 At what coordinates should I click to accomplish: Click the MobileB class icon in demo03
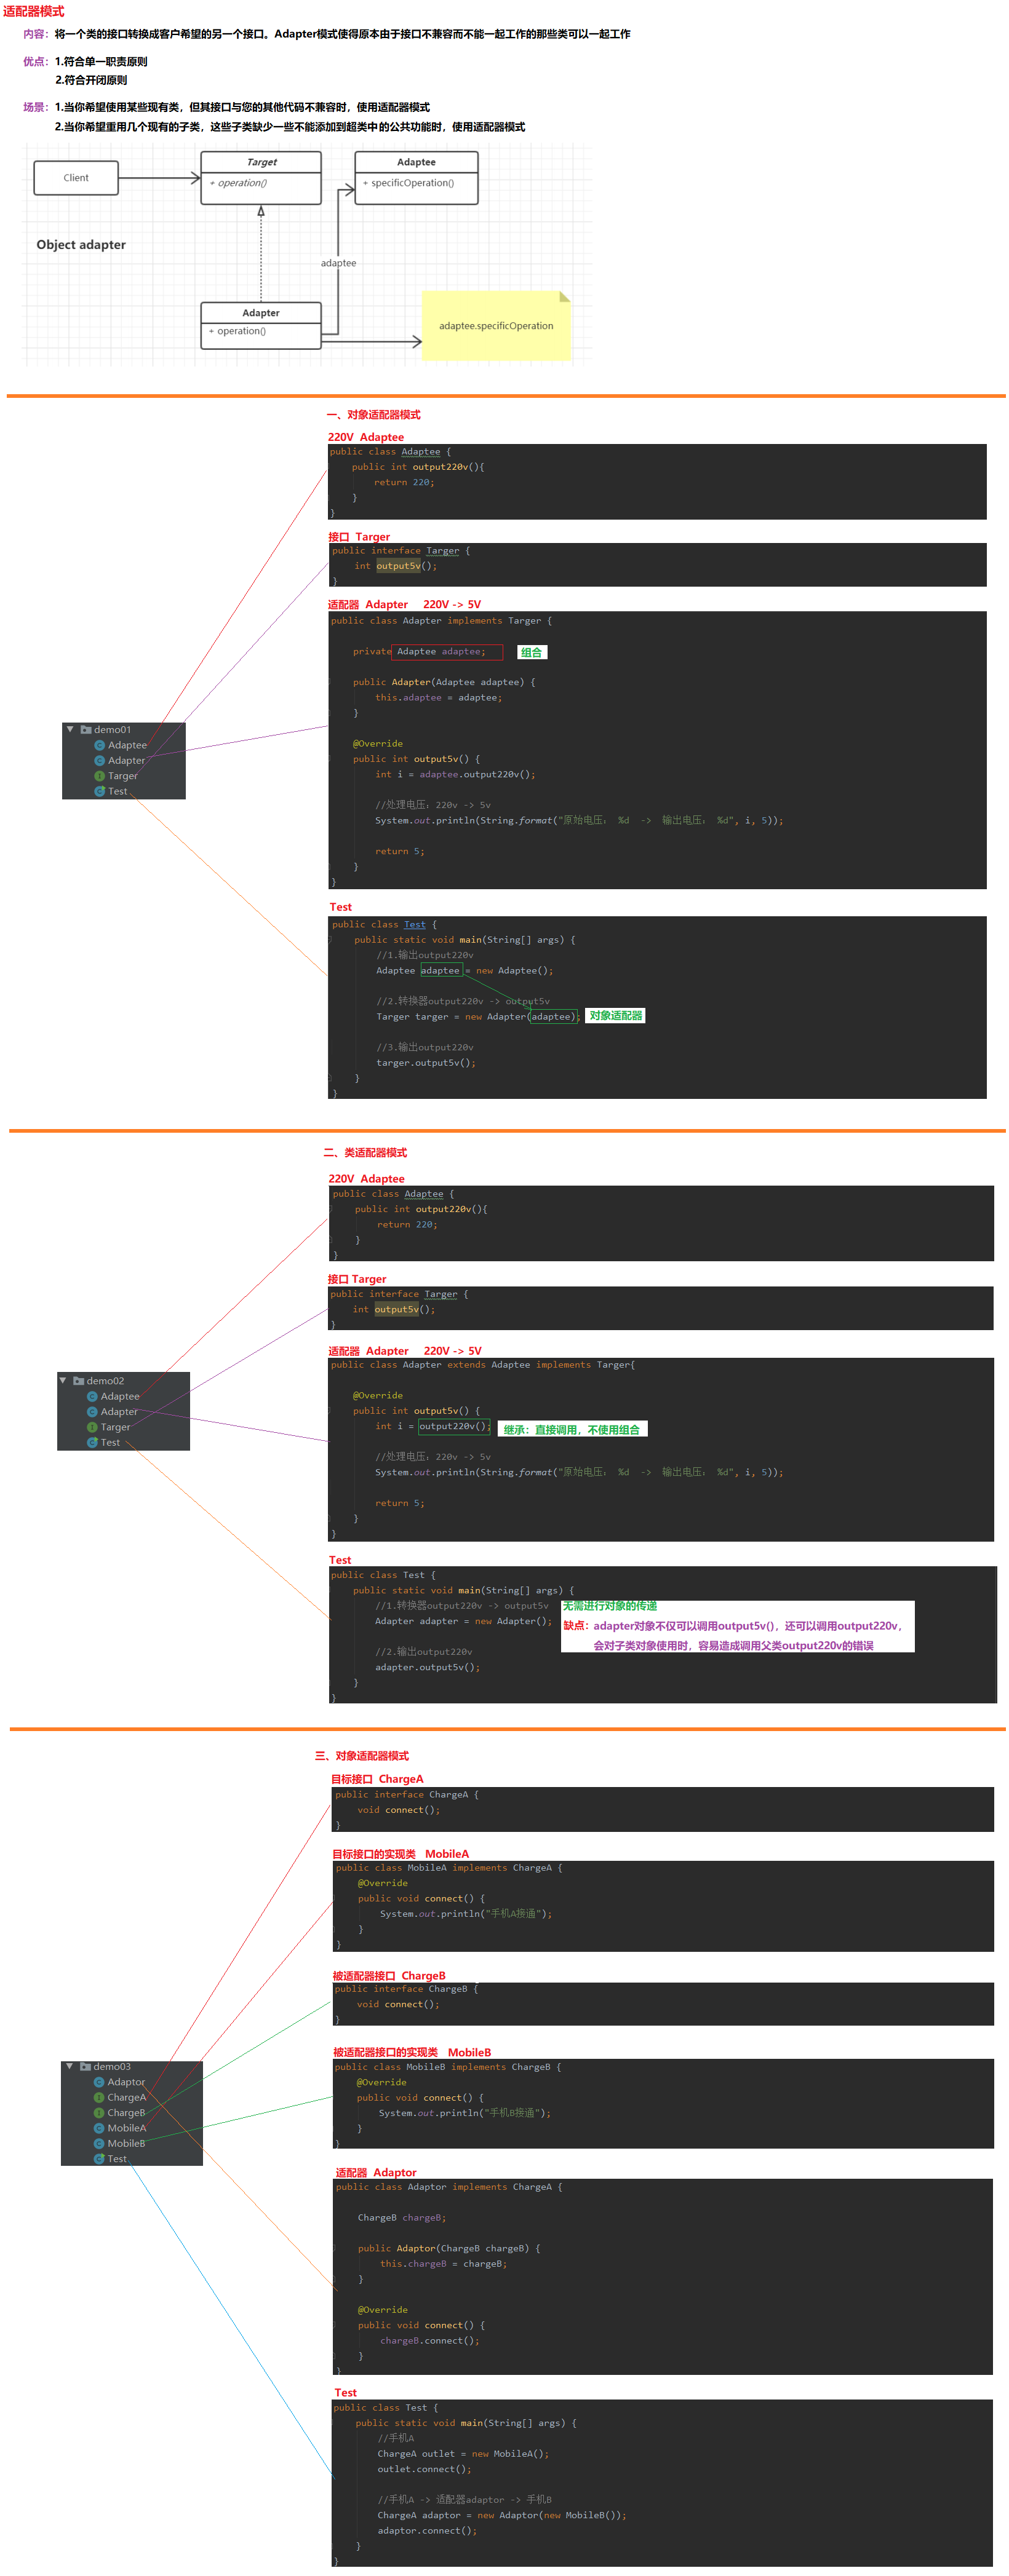pos(99,2143)
